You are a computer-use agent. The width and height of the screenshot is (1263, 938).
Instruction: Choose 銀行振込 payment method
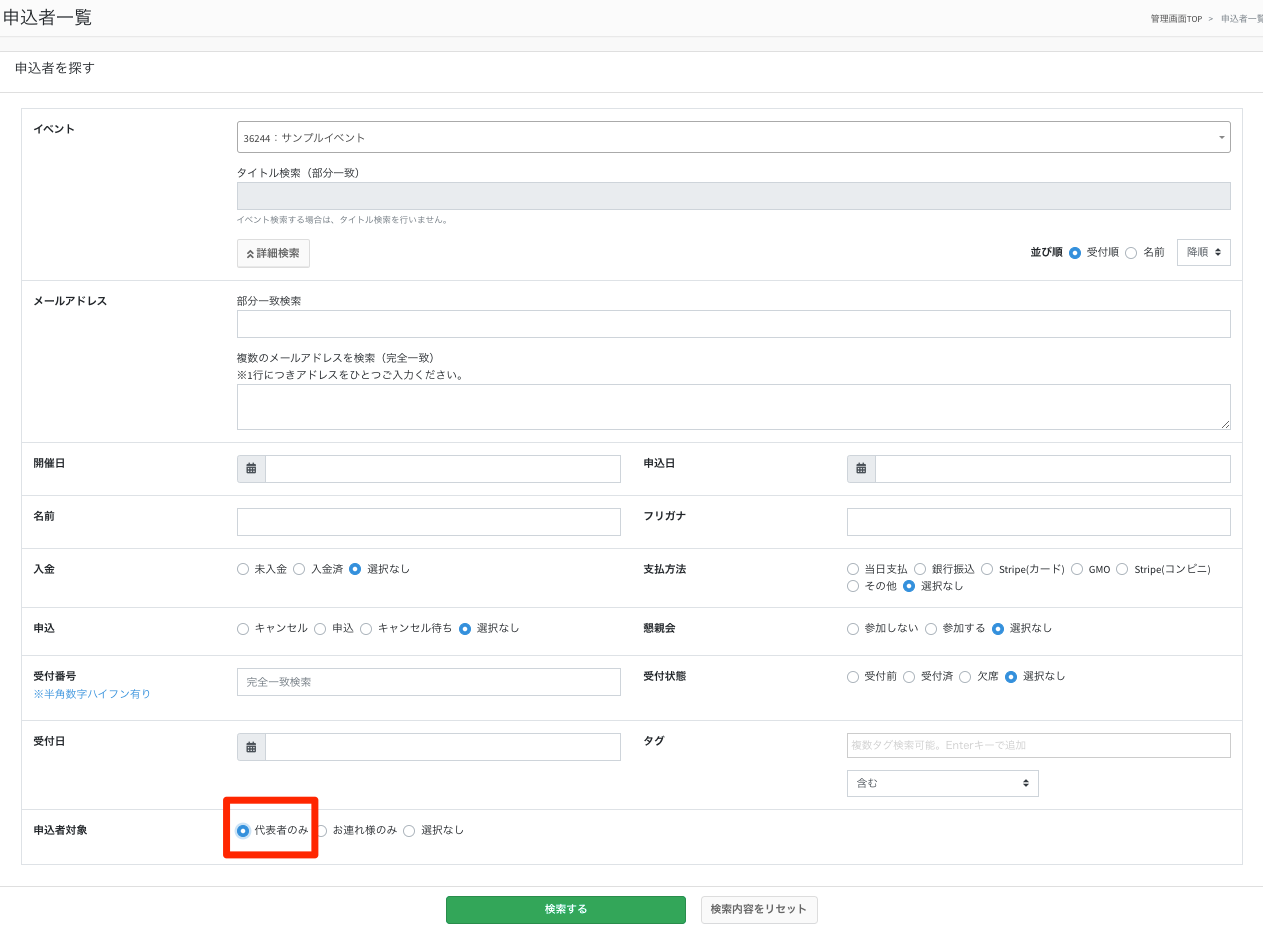[x=920, y=569]
